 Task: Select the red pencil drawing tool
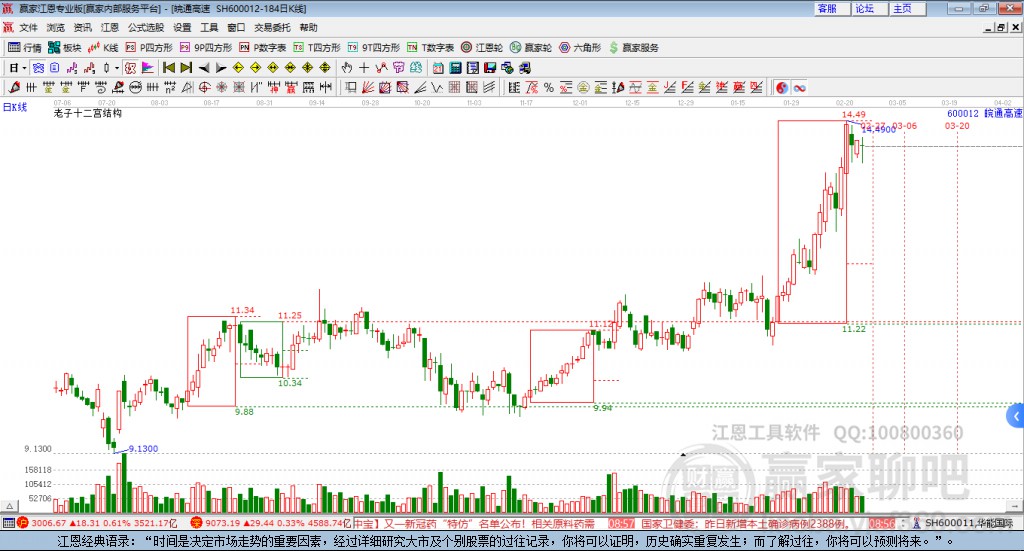tap(14, 87)
